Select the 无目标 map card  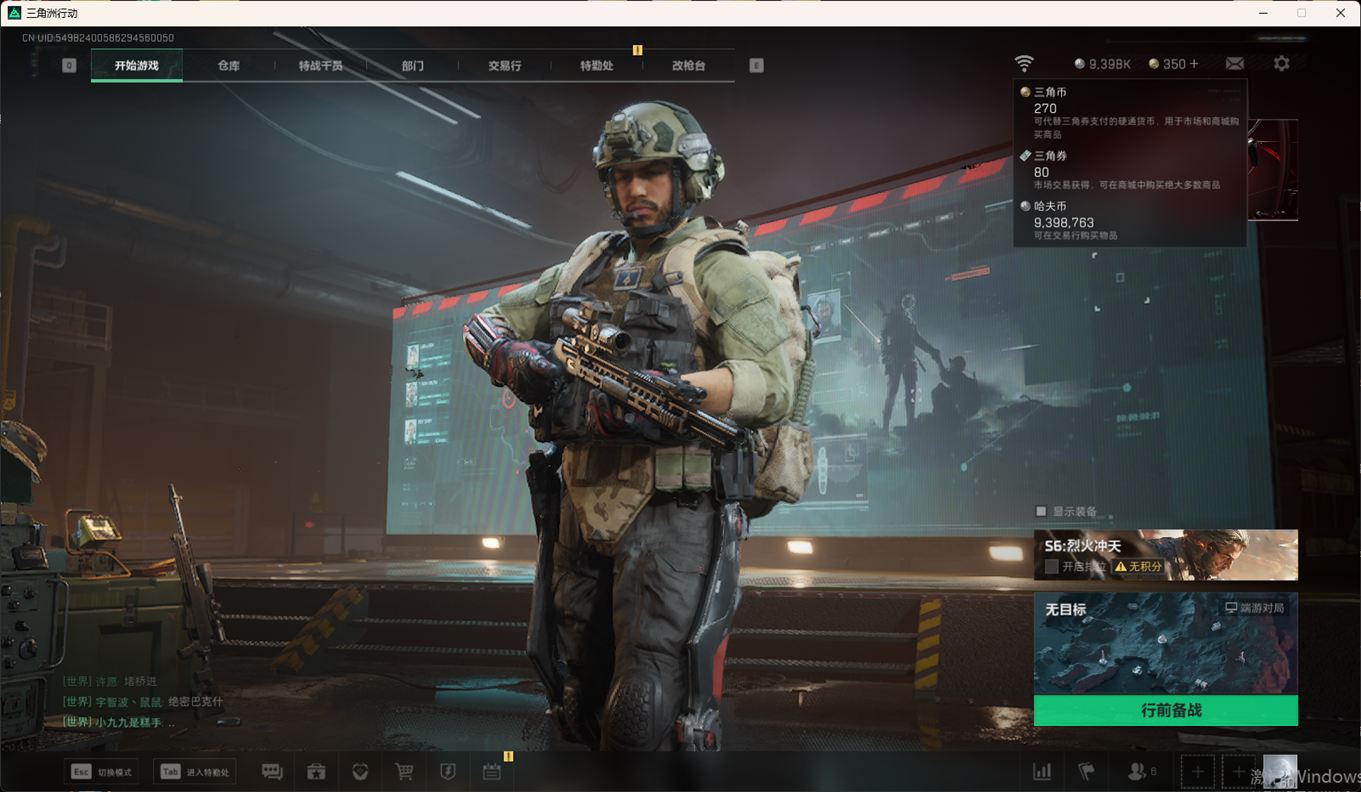pyautogui.click(x=1166, y=644)
